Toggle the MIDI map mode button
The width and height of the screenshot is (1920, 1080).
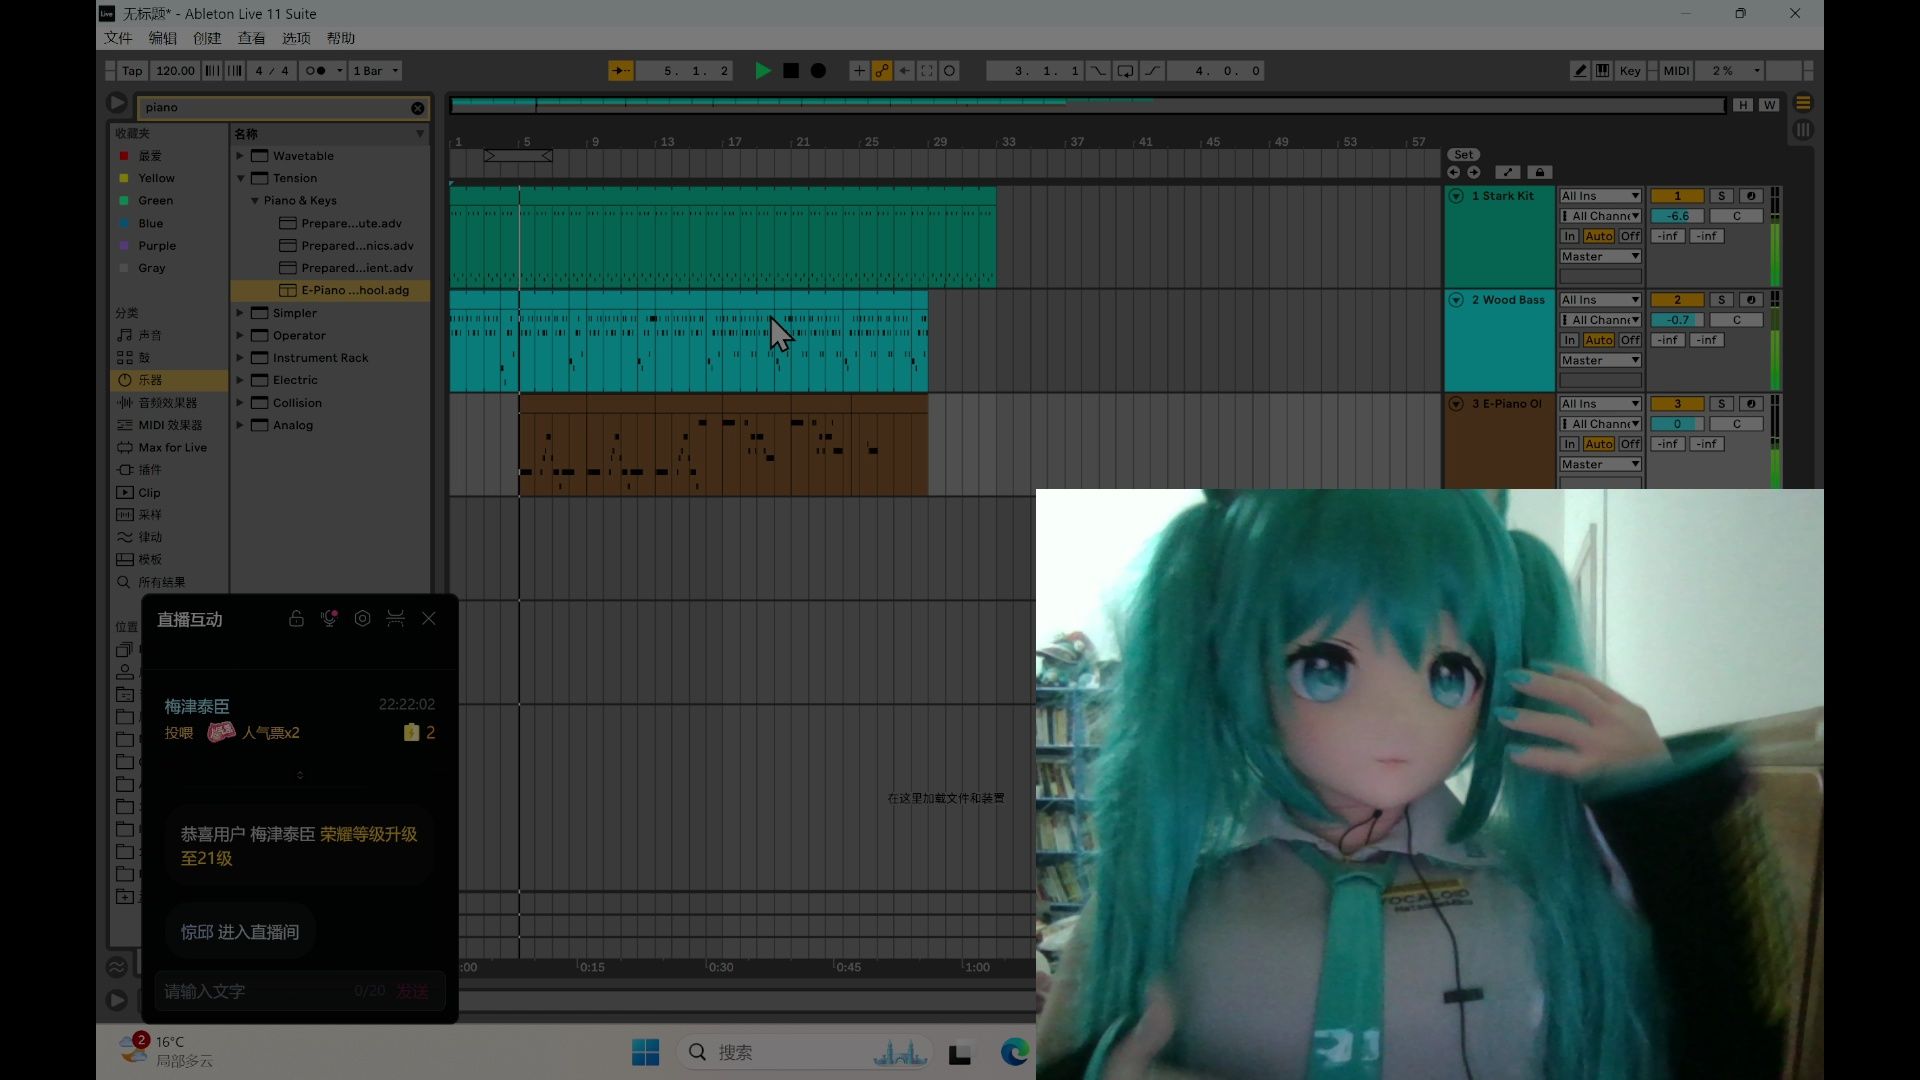click(x=1676, y=71)
